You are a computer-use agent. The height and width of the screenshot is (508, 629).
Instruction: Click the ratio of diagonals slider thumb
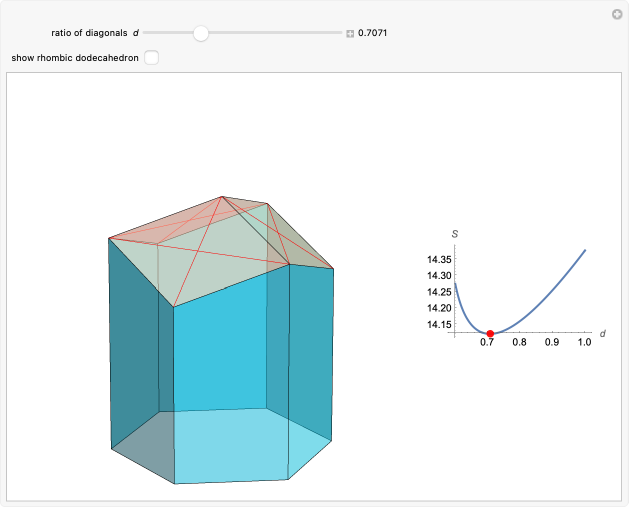coord(201,33)
